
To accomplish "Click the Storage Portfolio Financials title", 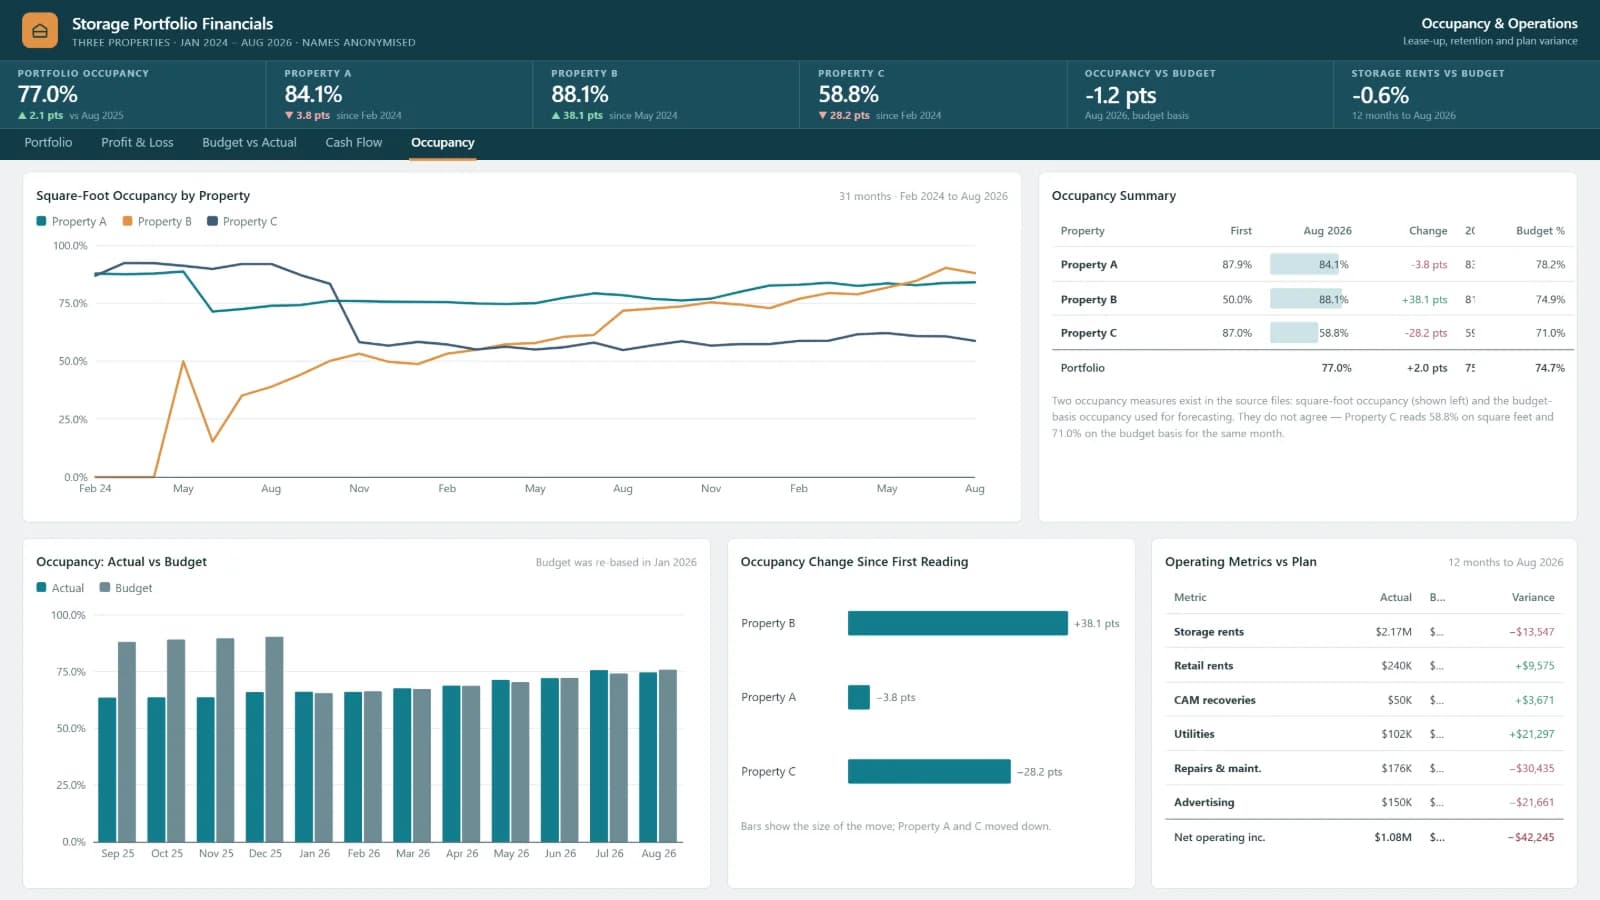I will click(x=172, y=23).
